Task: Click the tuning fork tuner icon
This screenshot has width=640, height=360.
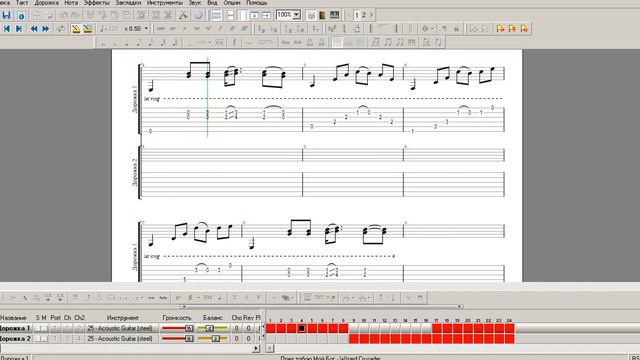Action: click(183, 16)
